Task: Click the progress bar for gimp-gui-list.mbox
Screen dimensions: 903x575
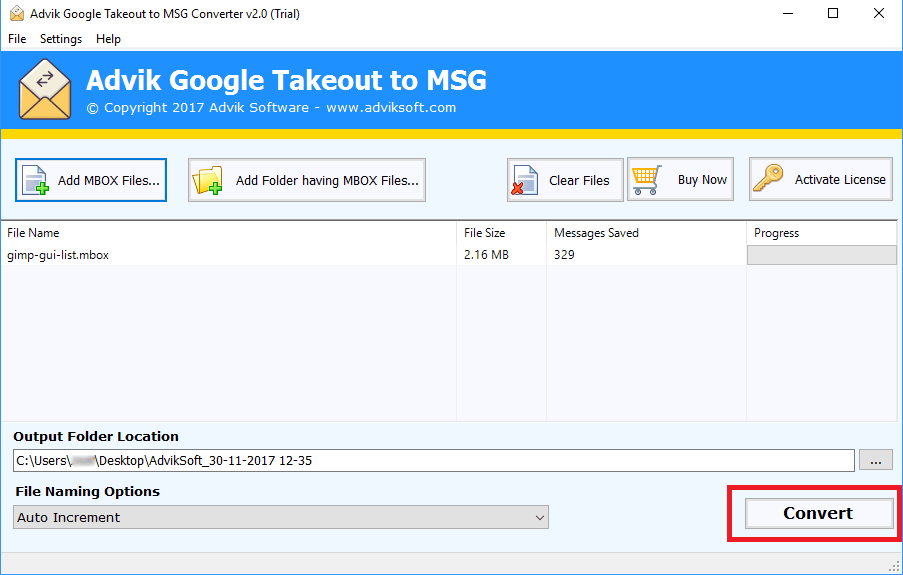Action: coord(822,255)
